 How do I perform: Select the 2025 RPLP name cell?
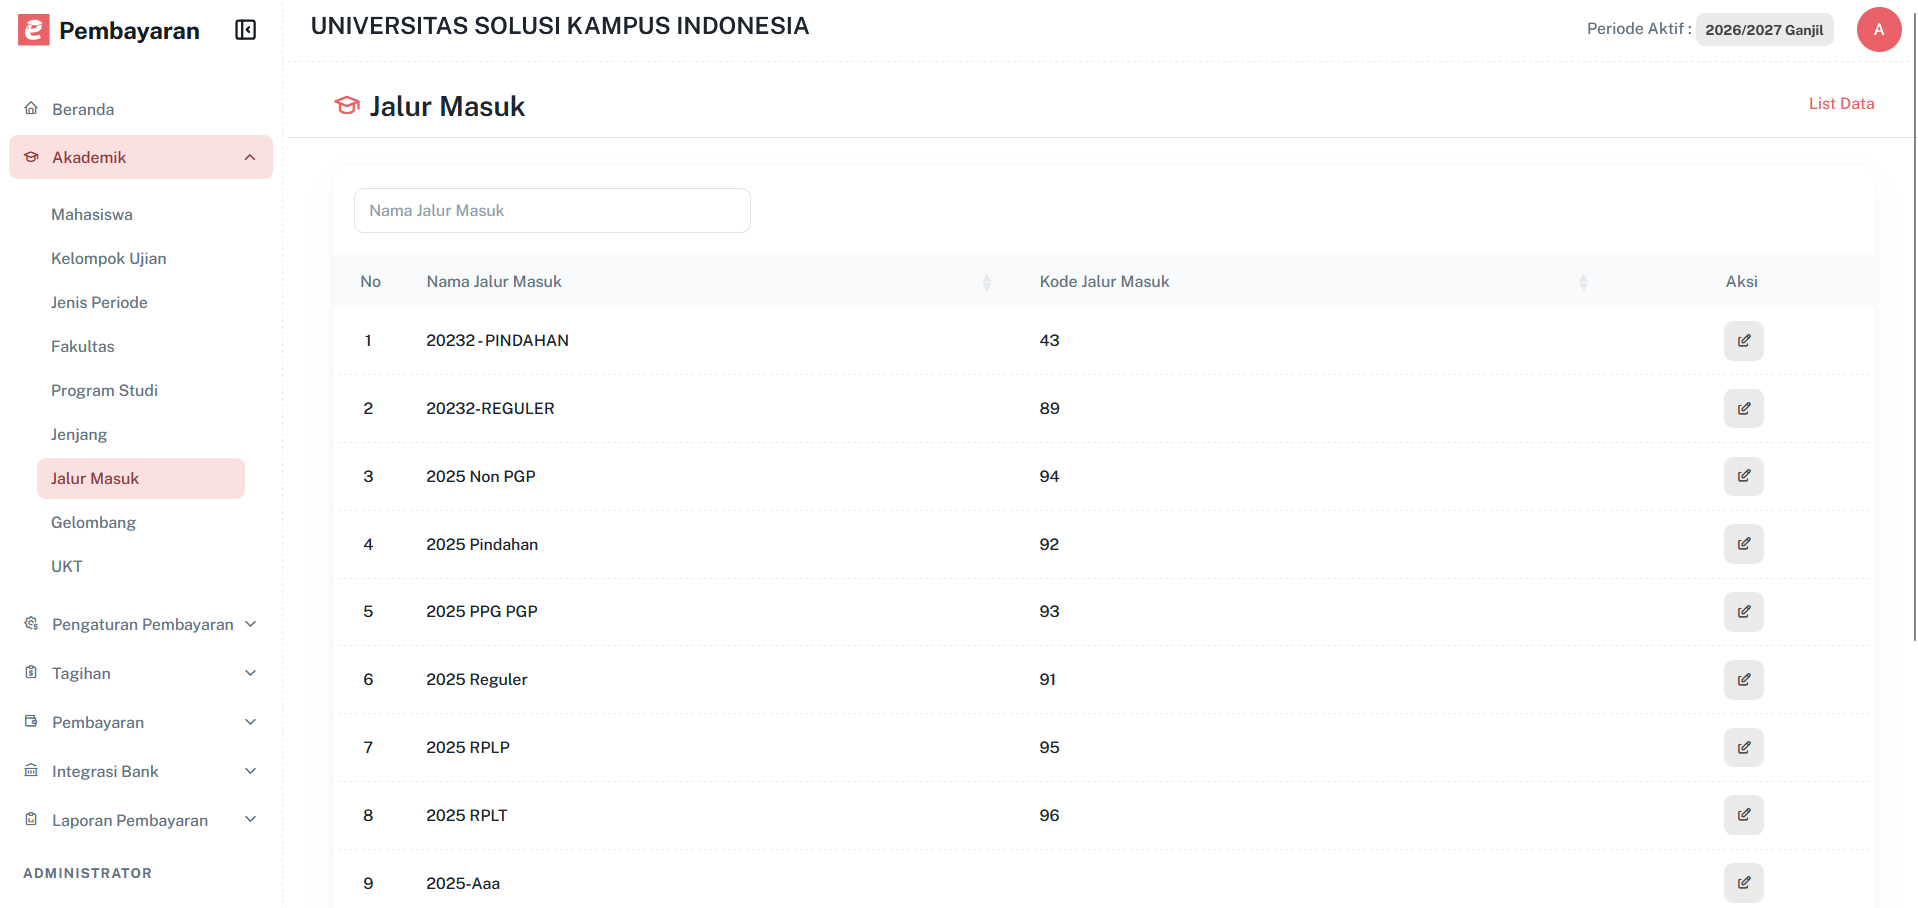point(468,748)
